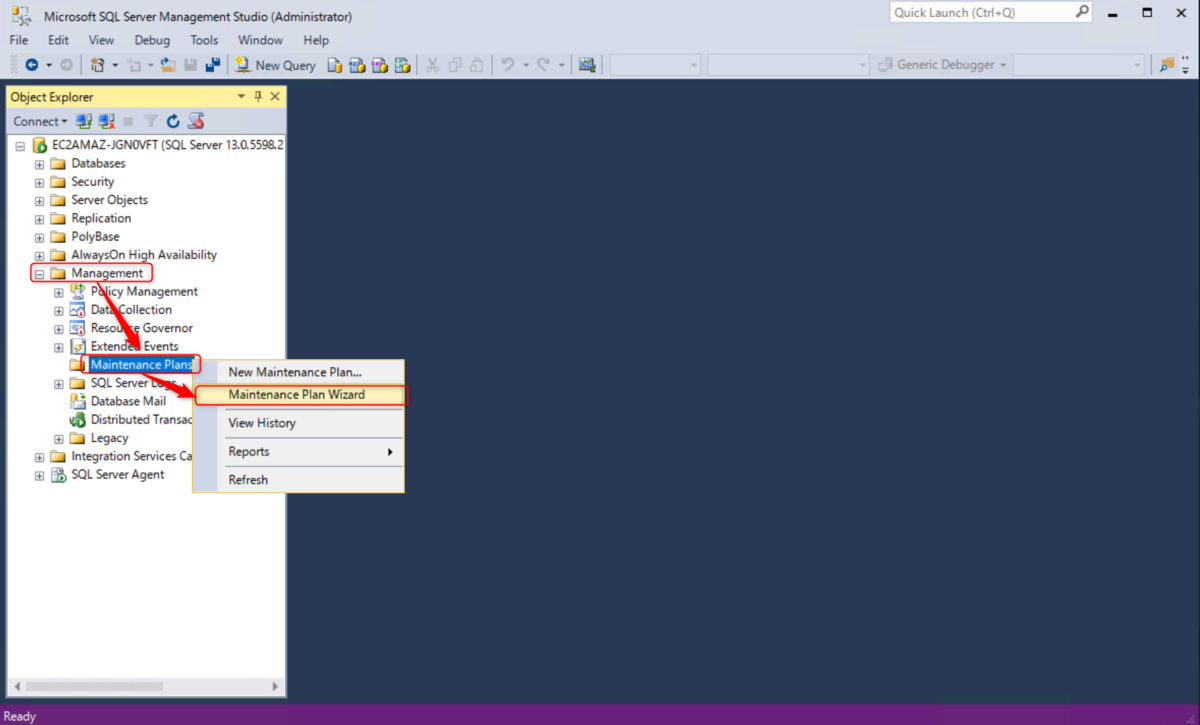The width and height of the screenshot is (1200, 725).
Task: Collapse the Management folder node
Action: (39, 273)
